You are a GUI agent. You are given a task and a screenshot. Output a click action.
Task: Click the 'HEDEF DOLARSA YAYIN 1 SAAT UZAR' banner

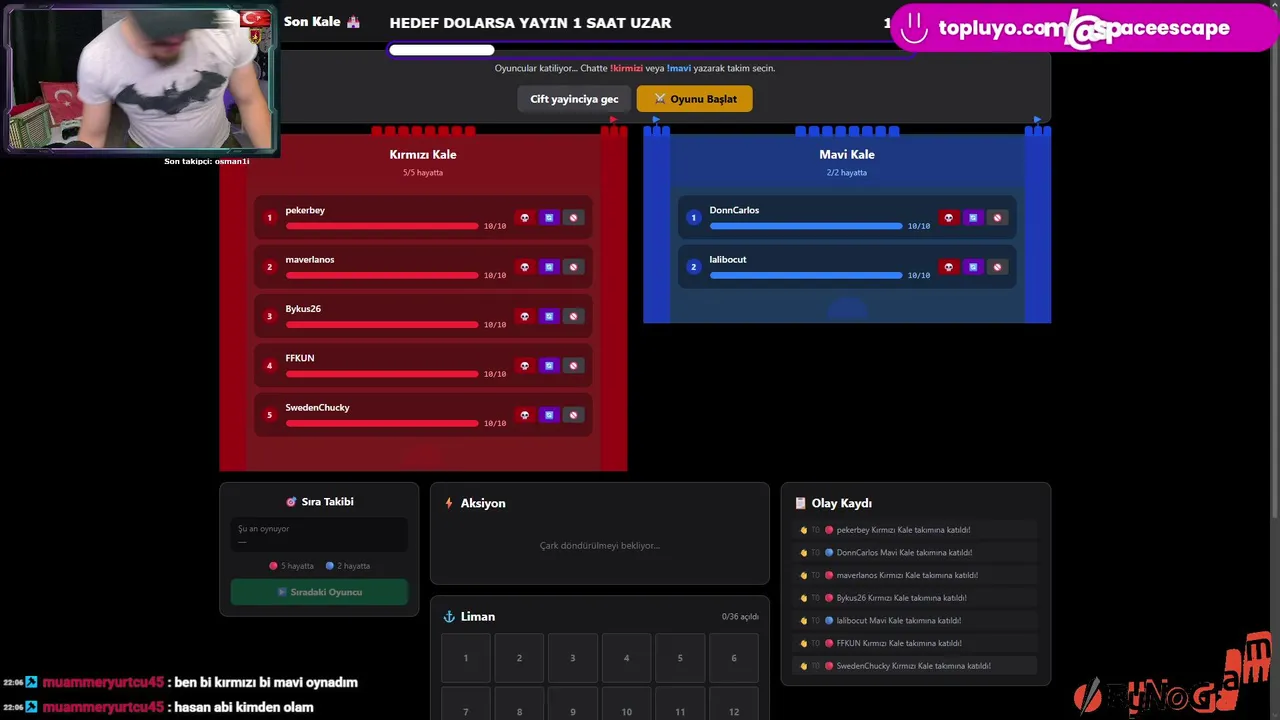pos(530,23)
